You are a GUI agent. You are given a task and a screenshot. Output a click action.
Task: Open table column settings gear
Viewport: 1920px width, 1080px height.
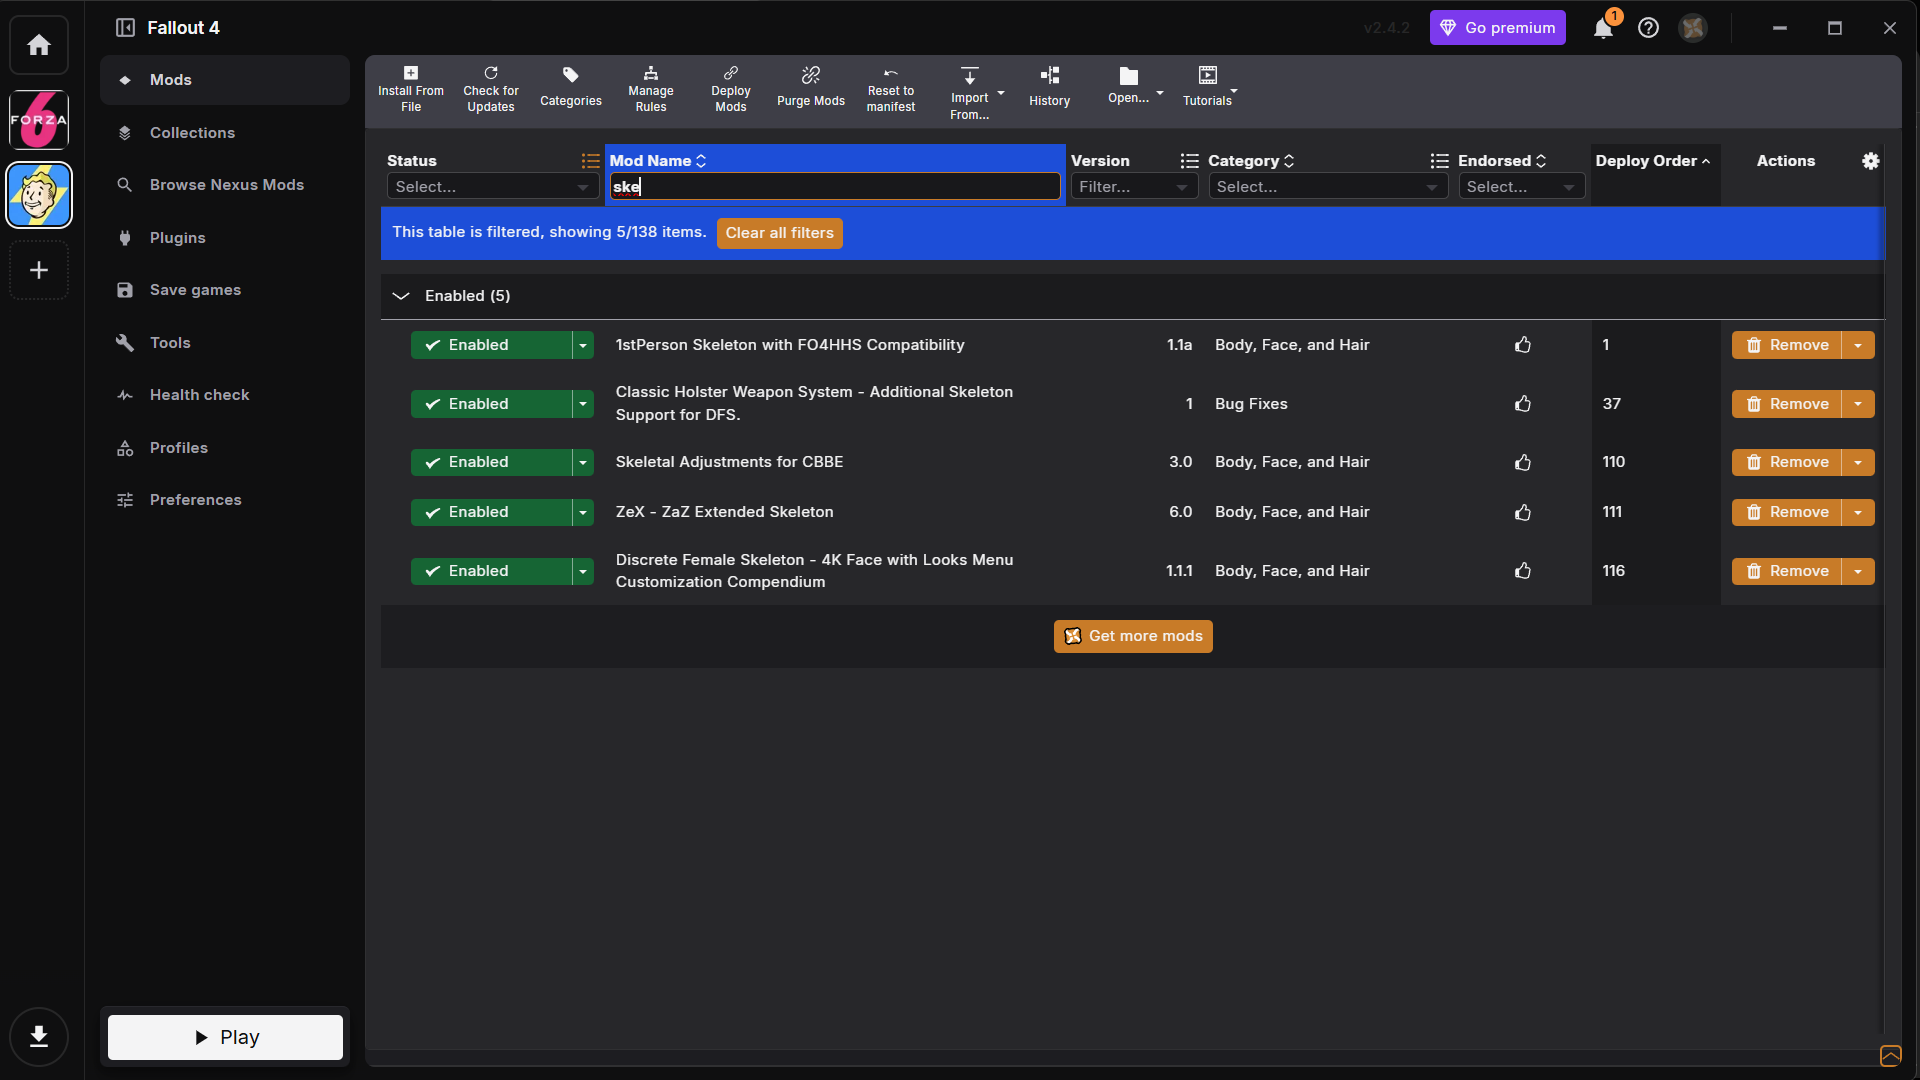click(x=1871, y=161)
